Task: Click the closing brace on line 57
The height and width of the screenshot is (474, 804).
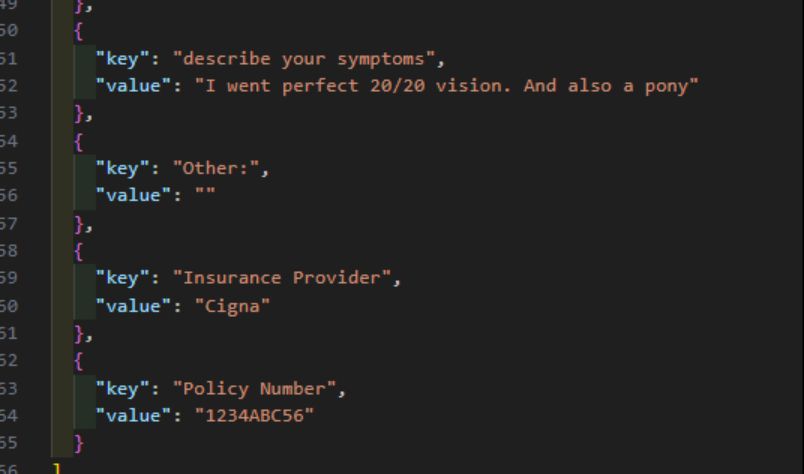Action: coord(79,224)
